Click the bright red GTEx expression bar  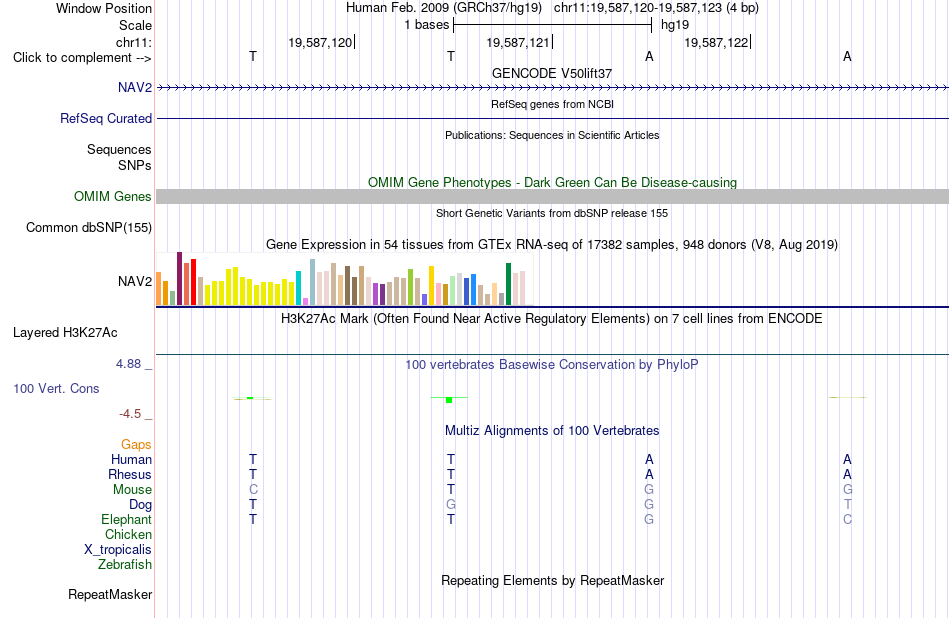(x=193, y=282)
